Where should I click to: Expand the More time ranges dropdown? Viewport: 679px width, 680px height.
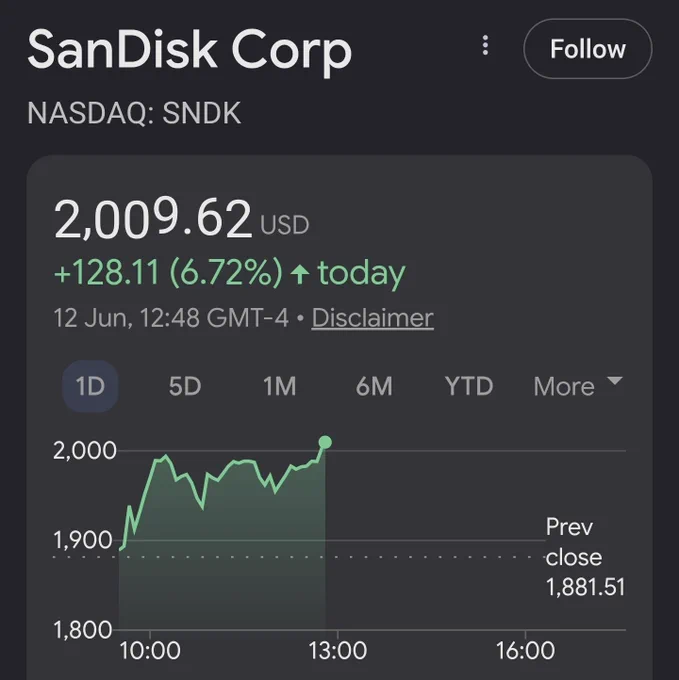578,386
